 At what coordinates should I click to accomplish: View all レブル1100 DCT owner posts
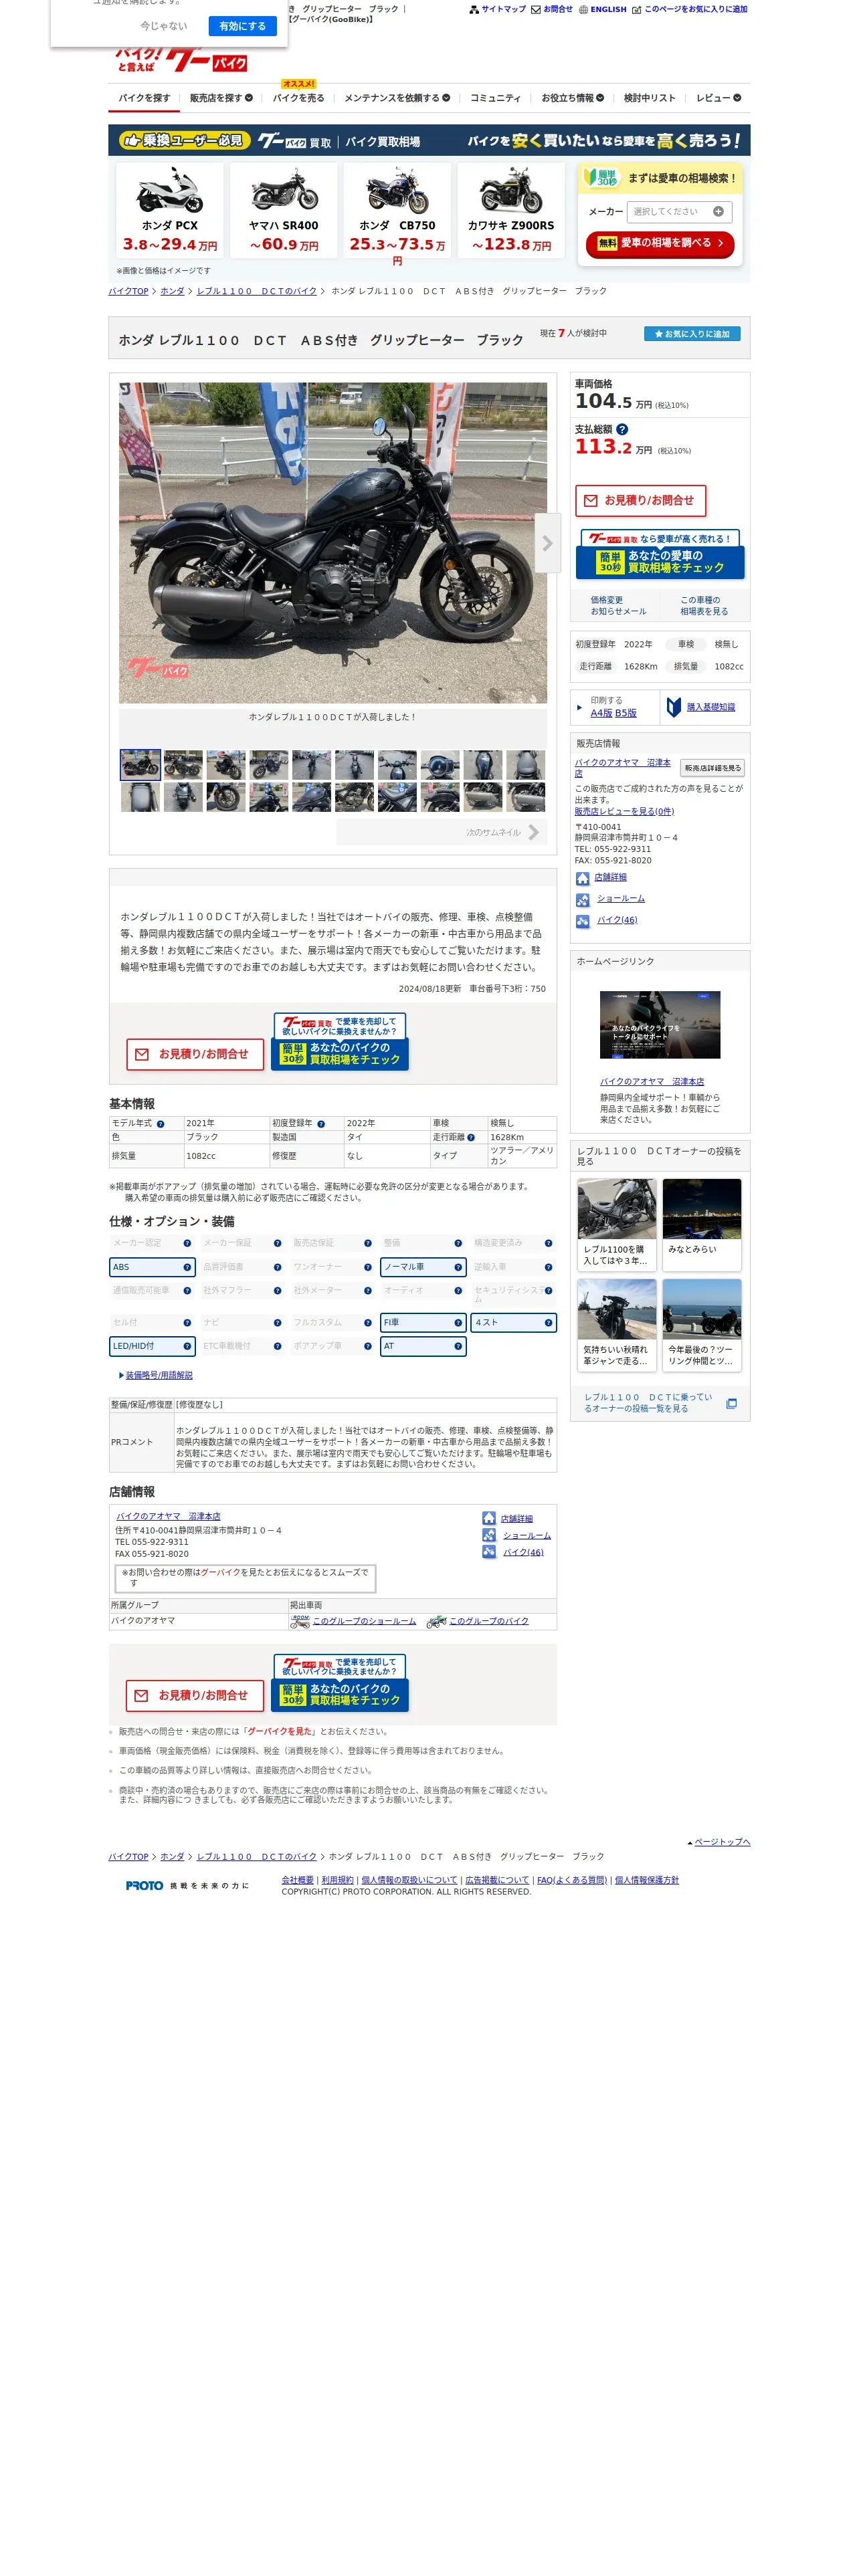coord(660,1403)
